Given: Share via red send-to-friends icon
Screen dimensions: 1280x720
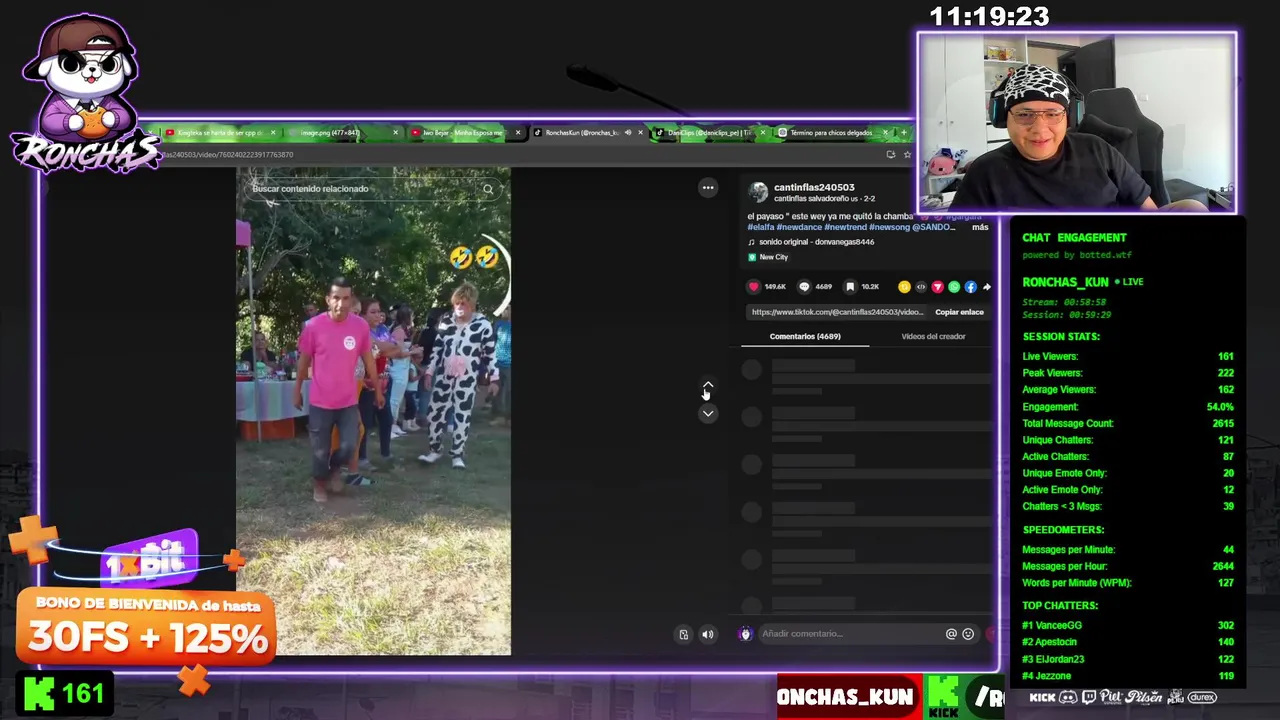Looking at the screenshot, I should 937,287.
